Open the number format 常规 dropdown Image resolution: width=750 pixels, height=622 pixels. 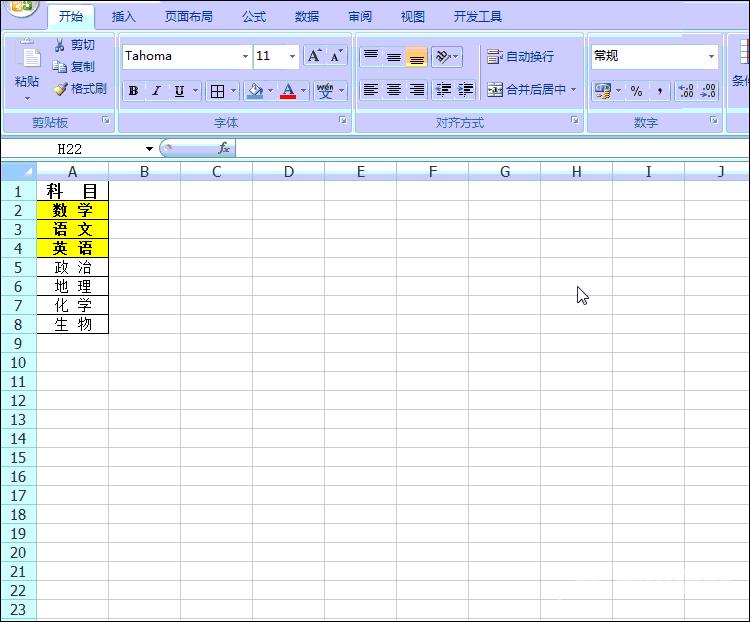(711, 57)
